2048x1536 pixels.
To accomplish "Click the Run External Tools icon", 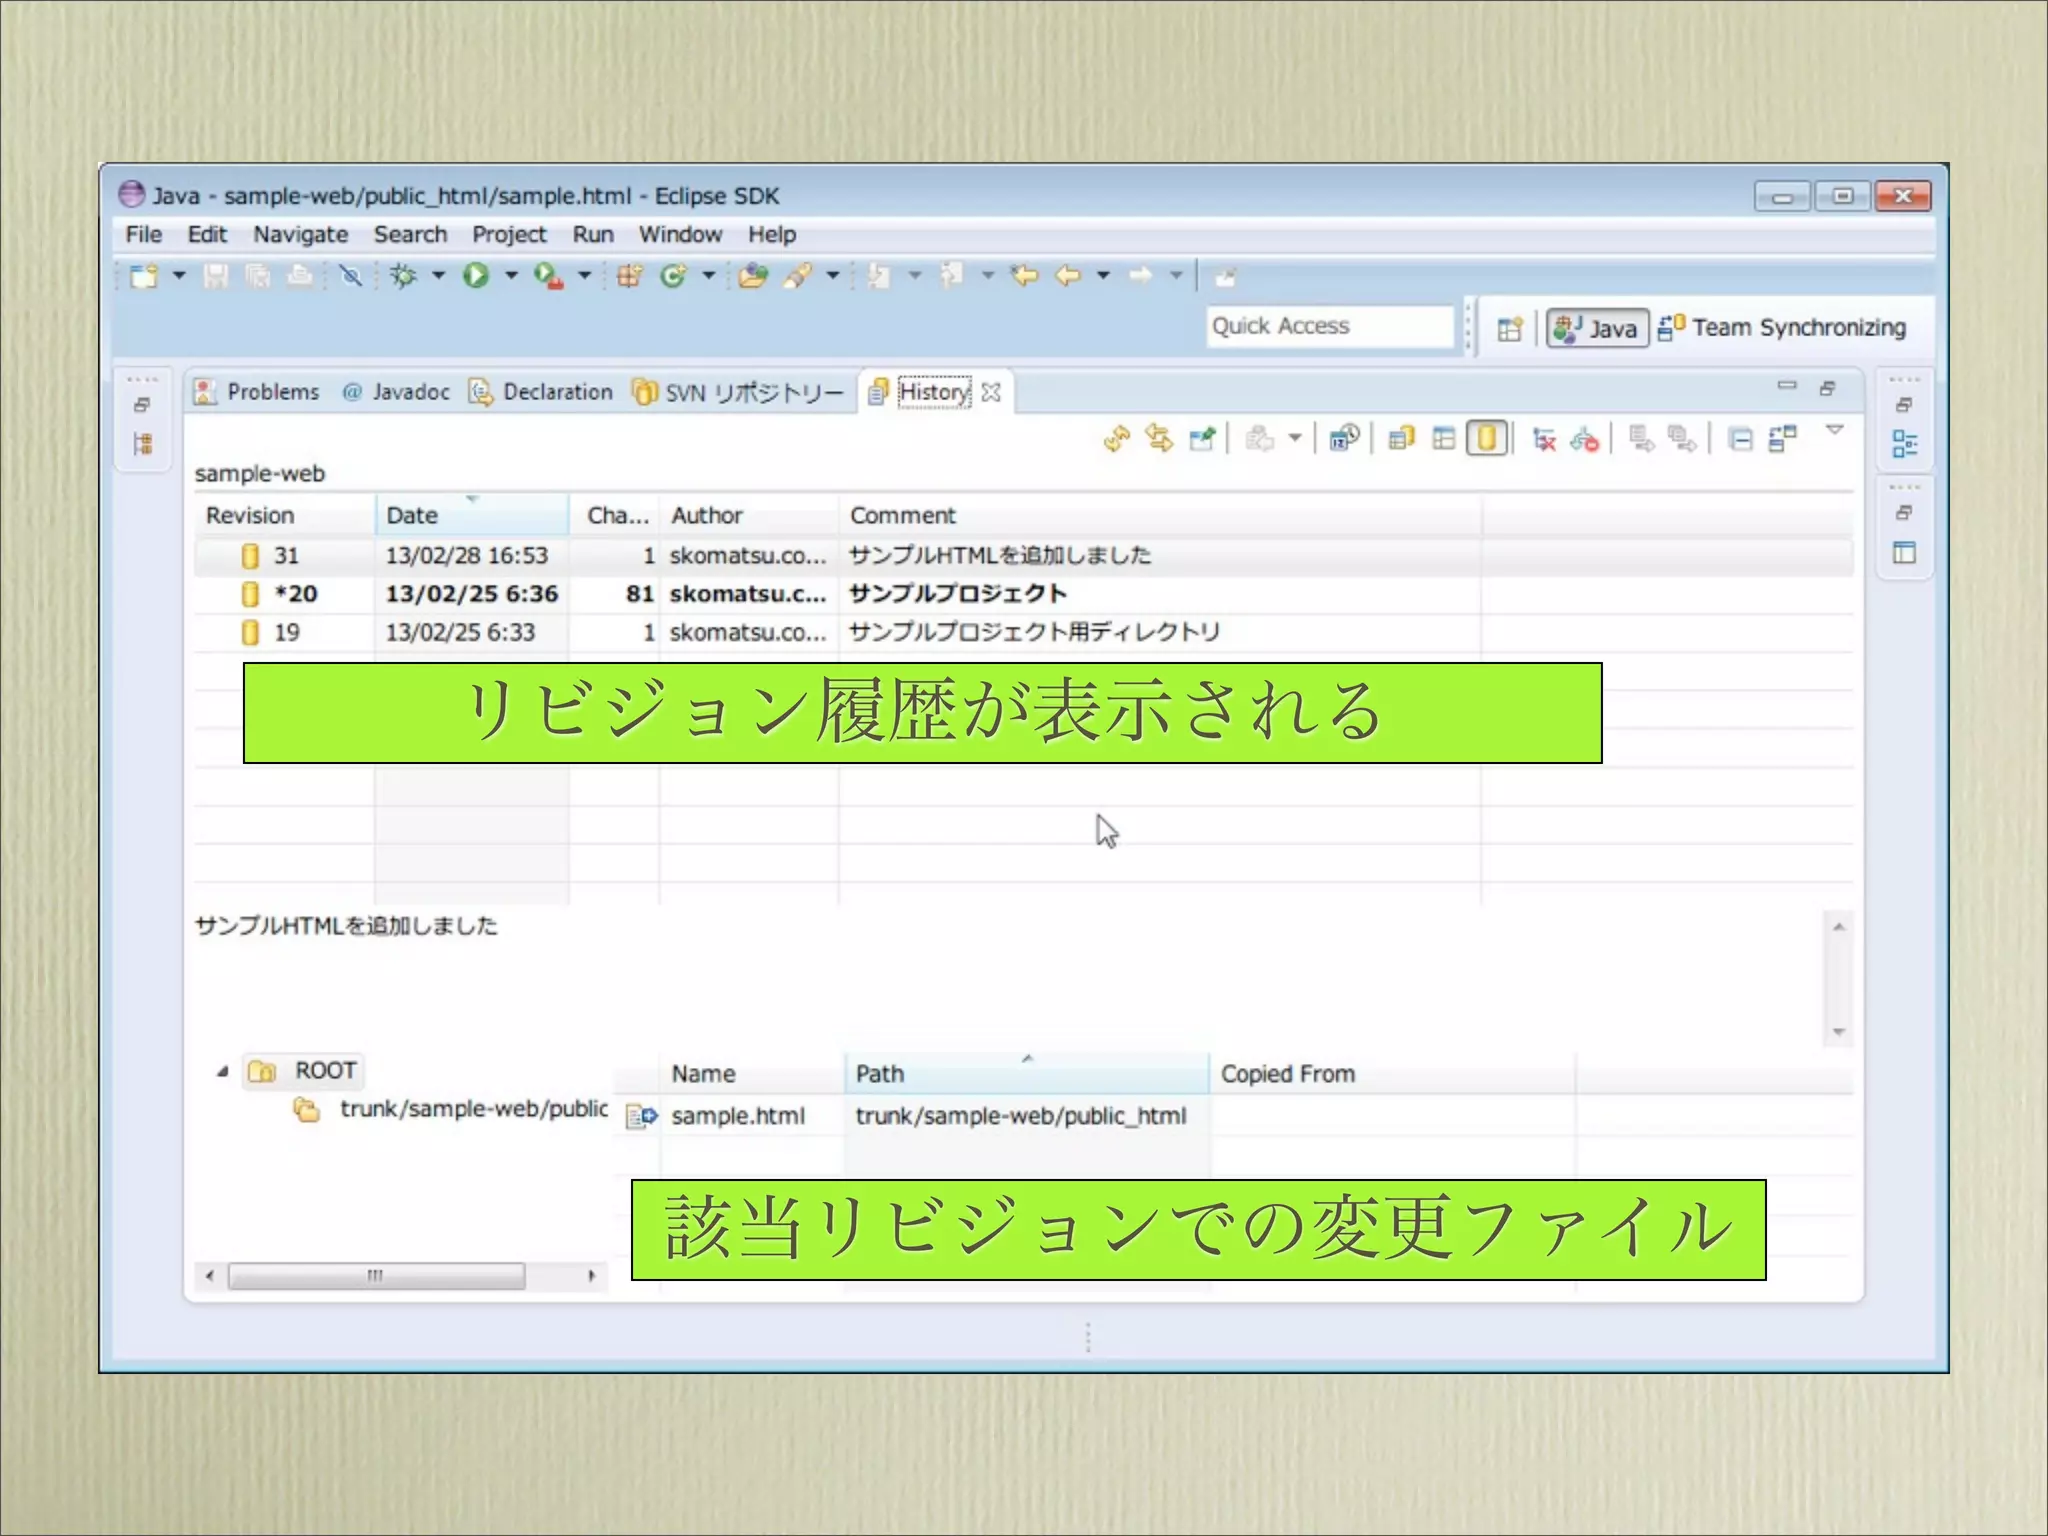I will (x=548, y=276).
